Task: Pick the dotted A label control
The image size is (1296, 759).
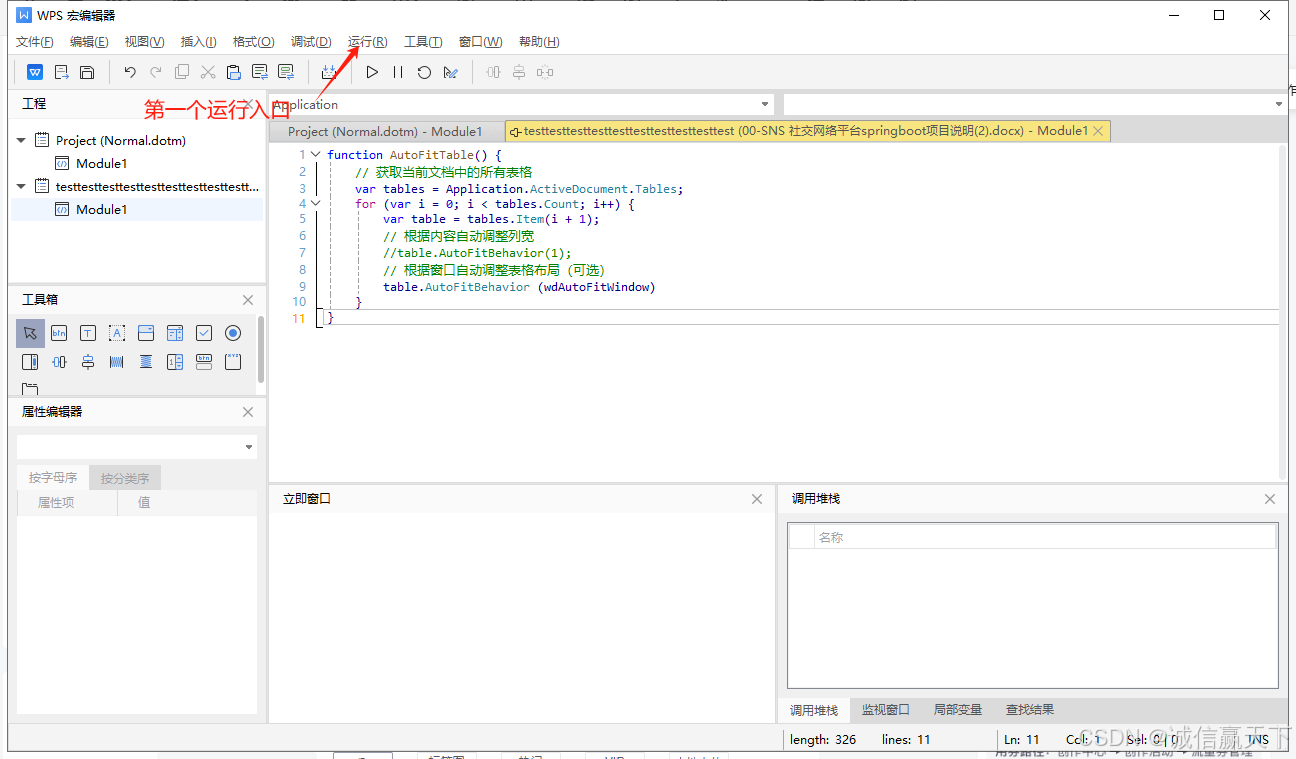Action: pyautogui.click(x=117, y=333)
